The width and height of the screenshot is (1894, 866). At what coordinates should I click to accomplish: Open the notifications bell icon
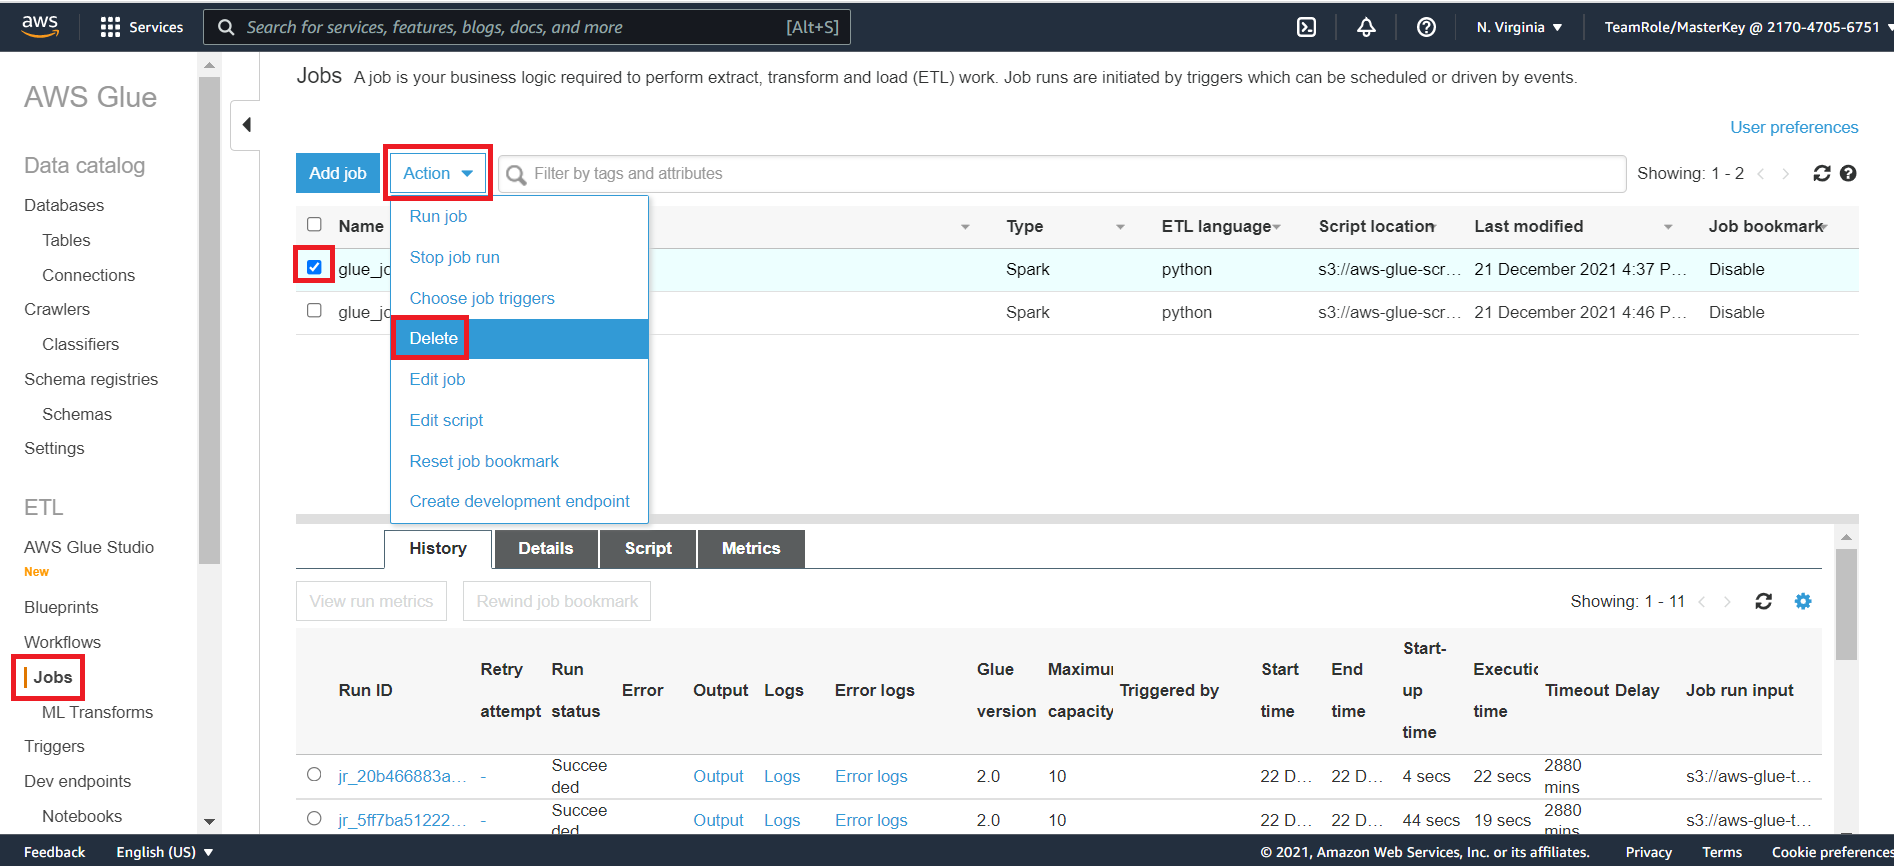[x=1366, y=27]
